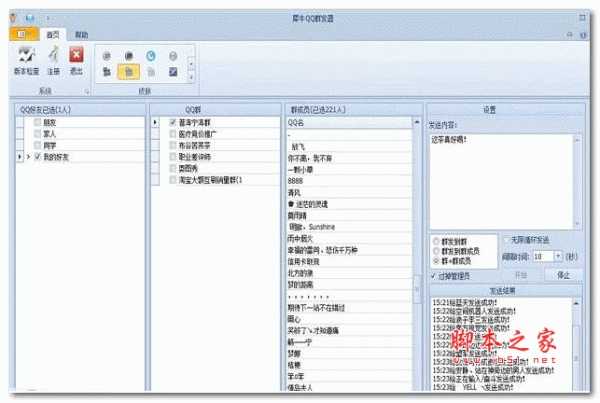
Task: Open the 间隔时间 interval dropdown arrow
Action: (x=558, y=256)
